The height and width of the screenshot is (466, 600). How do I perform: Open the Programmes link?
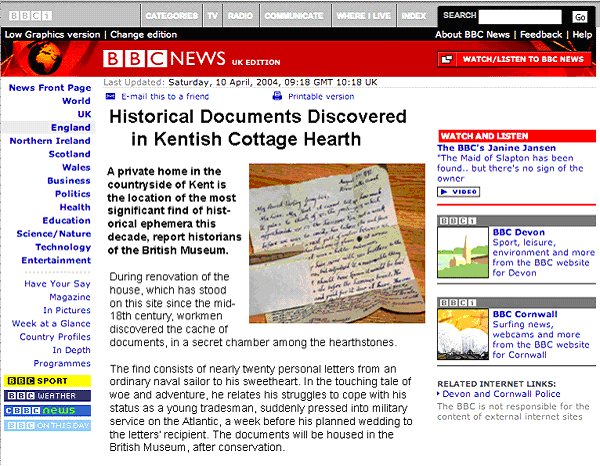pyautogui.click(x=62, y=363)
